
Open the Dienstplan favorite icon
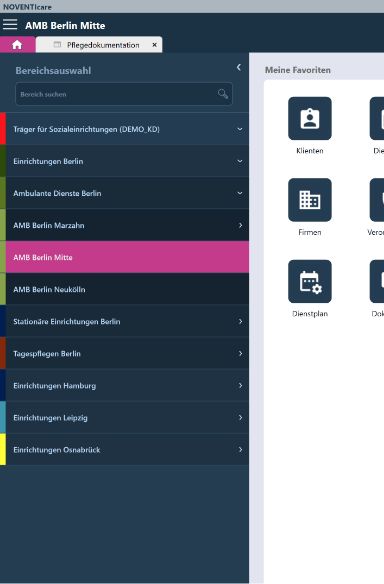(310, 282)
